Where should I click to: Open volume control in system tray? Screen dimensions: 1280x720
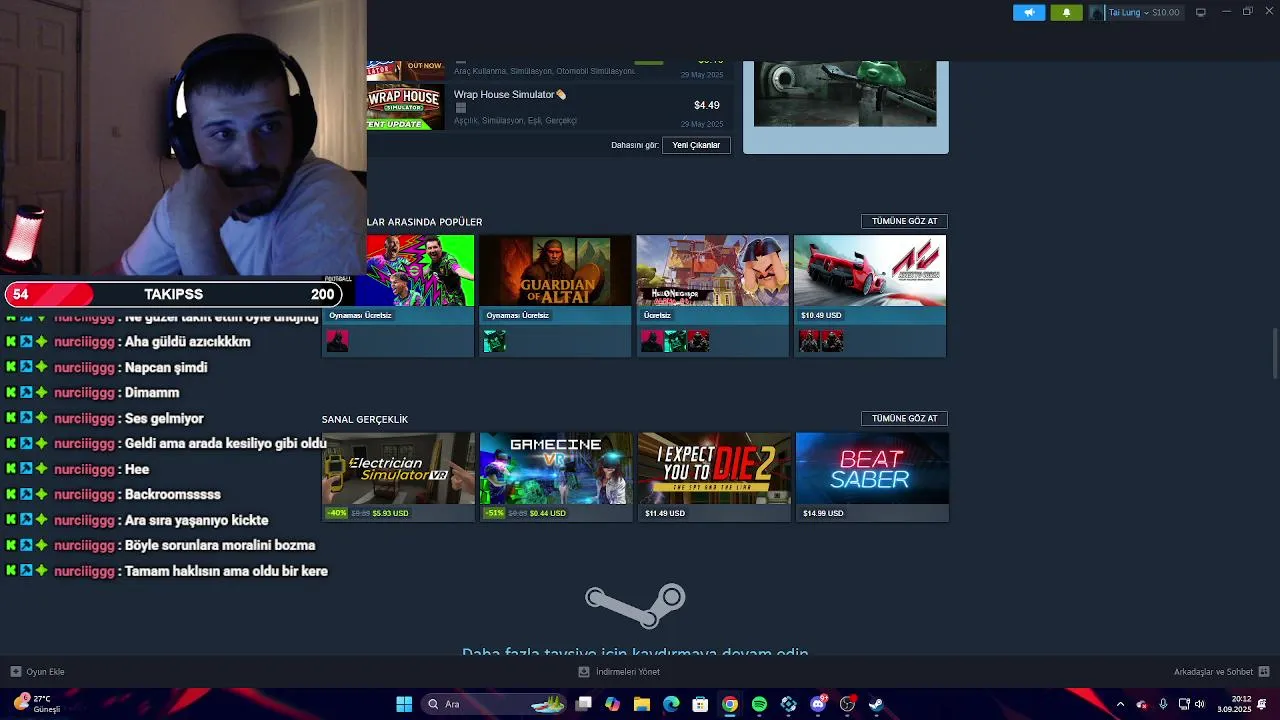pos(1199,704)
